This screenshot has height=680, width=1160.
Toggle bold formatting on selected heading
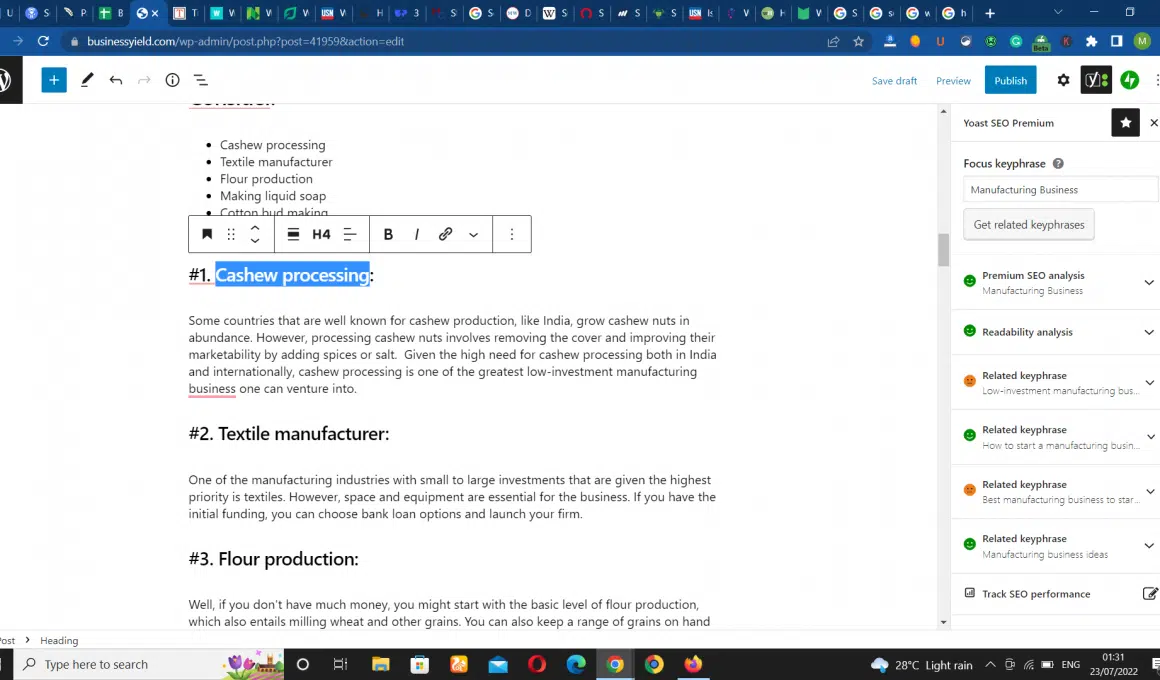tap(388, 234)
